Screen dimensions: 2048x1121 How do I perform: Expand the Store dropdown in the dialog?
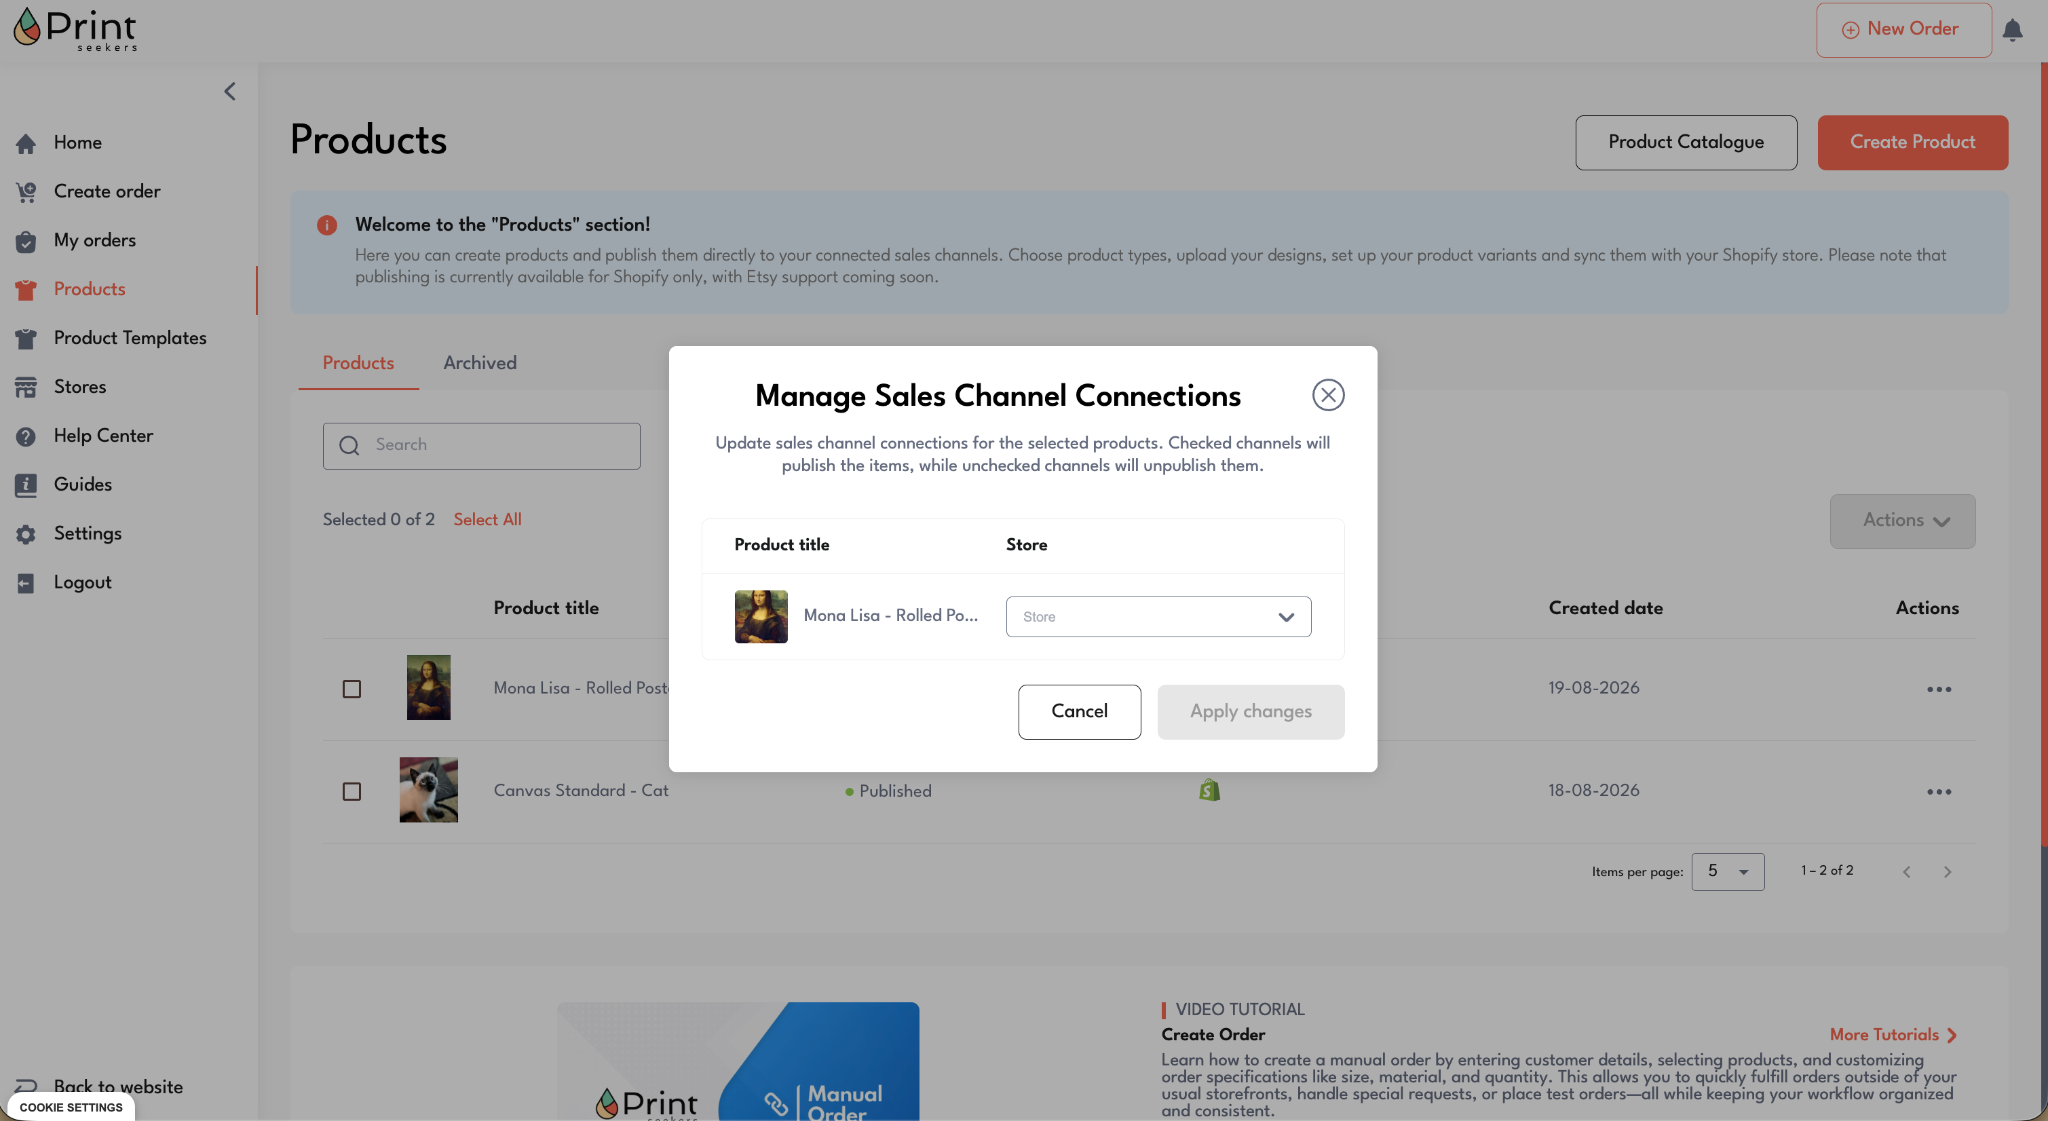[1158, 616]
